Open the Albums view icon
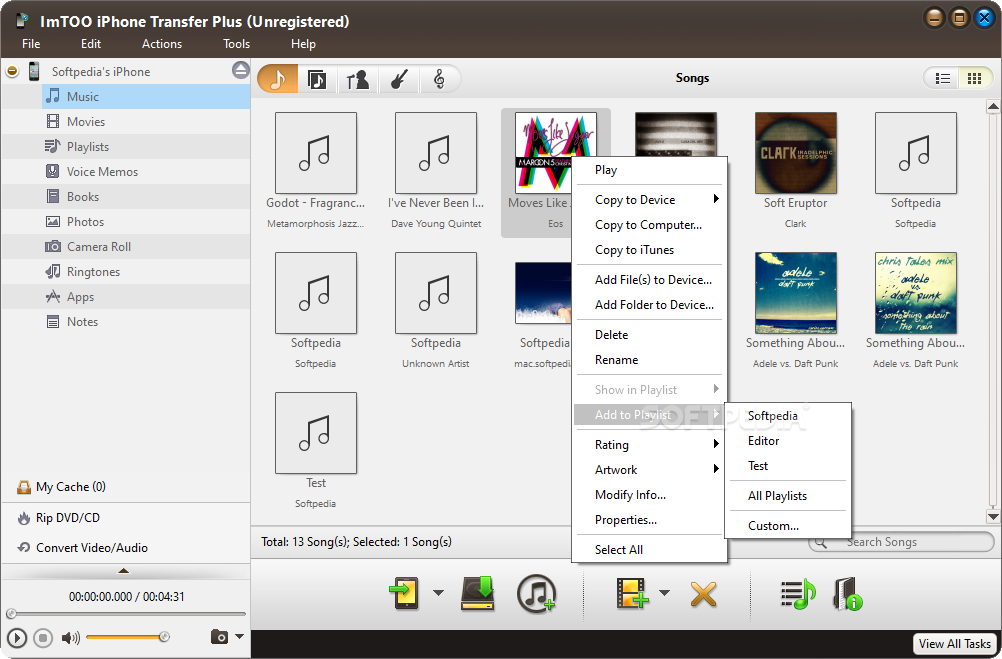 pos(317,79)
